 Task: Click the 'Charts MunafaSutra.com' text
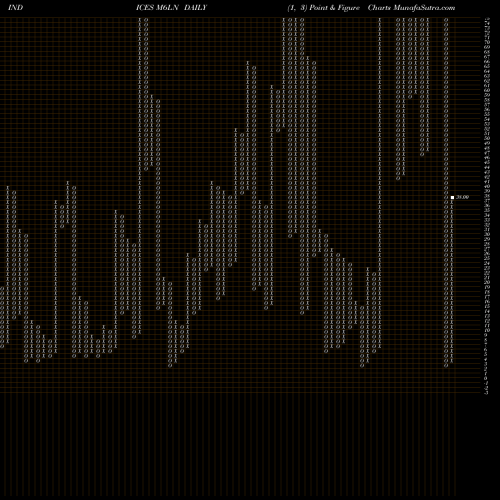tap(411, 8)
